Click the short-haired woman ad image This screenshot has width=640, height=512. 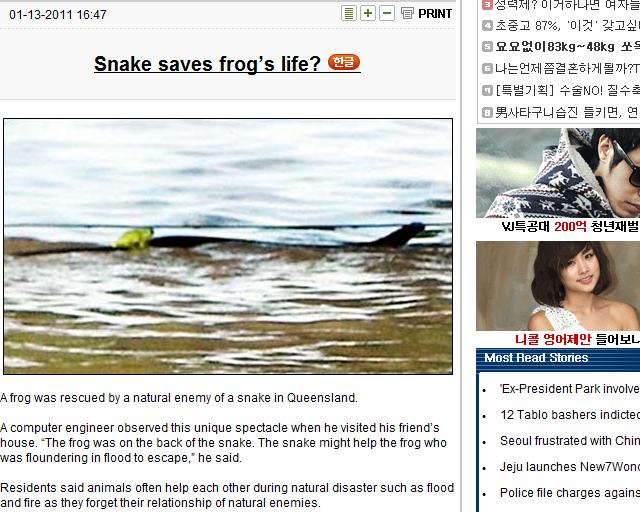(x=558, y=286)
